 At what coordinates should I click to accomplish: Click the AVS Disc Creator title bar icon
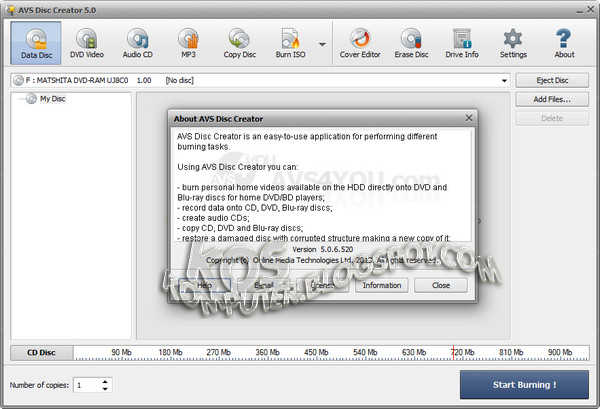point(11,10)
